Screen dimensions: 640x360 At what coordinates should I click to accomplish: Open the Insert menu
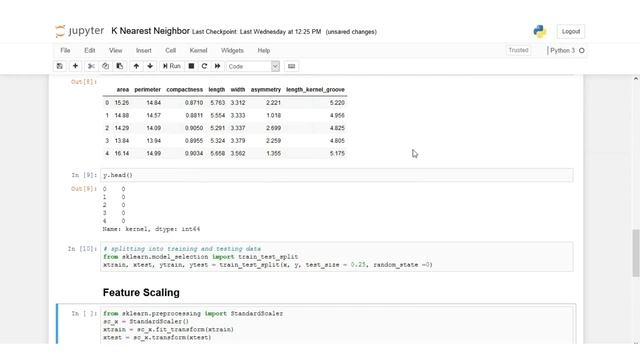point(144,51)
